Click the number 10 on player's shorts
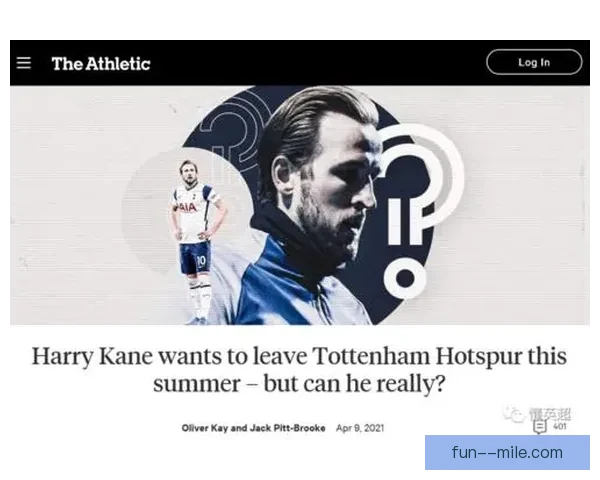Image resolution: width=600 pixels, height=480 pixels. pyautogui.click(x=201, y=261)
